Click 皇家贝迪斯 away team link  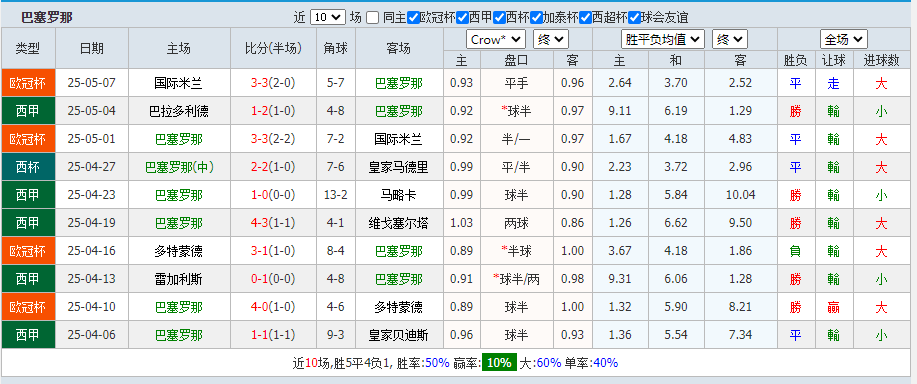click(x=398, y=335)
